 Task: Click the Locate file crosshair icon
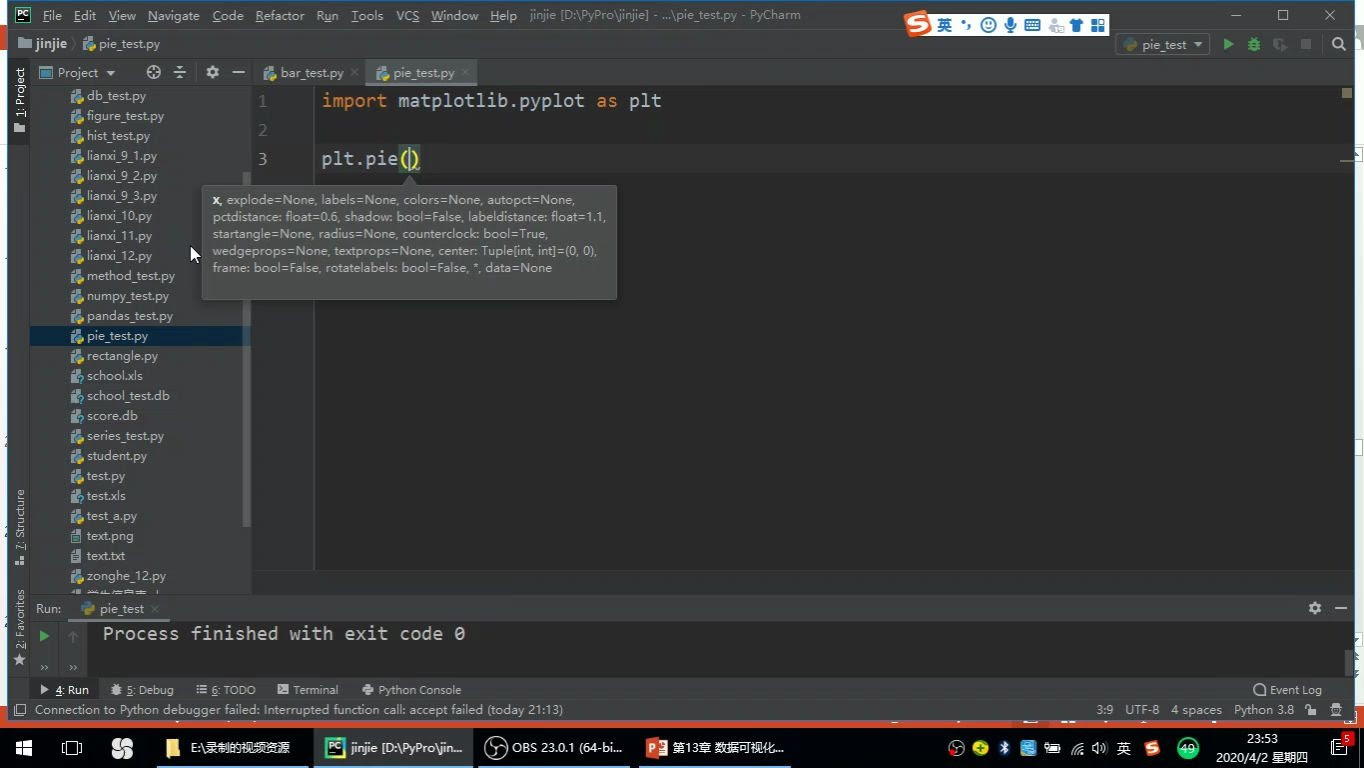(x=153, y=72)
